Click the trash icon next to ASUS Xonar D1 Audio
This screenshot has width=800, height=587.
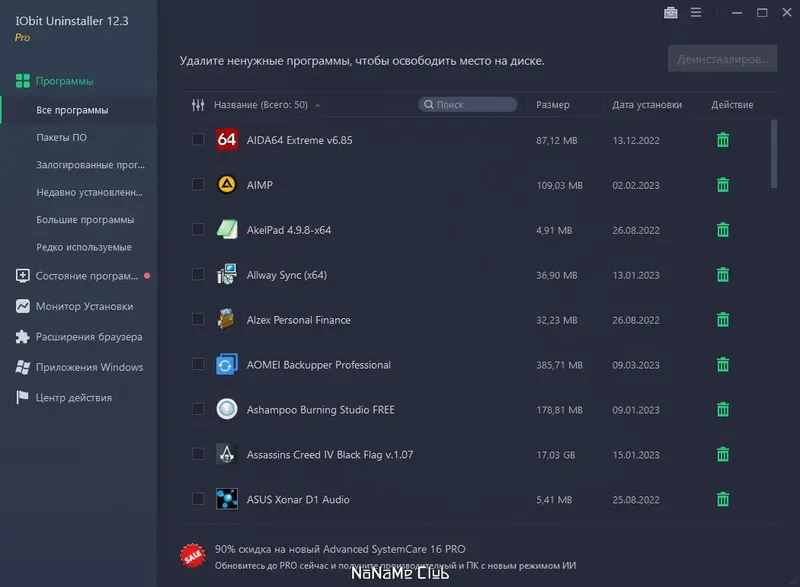(722, 499)
